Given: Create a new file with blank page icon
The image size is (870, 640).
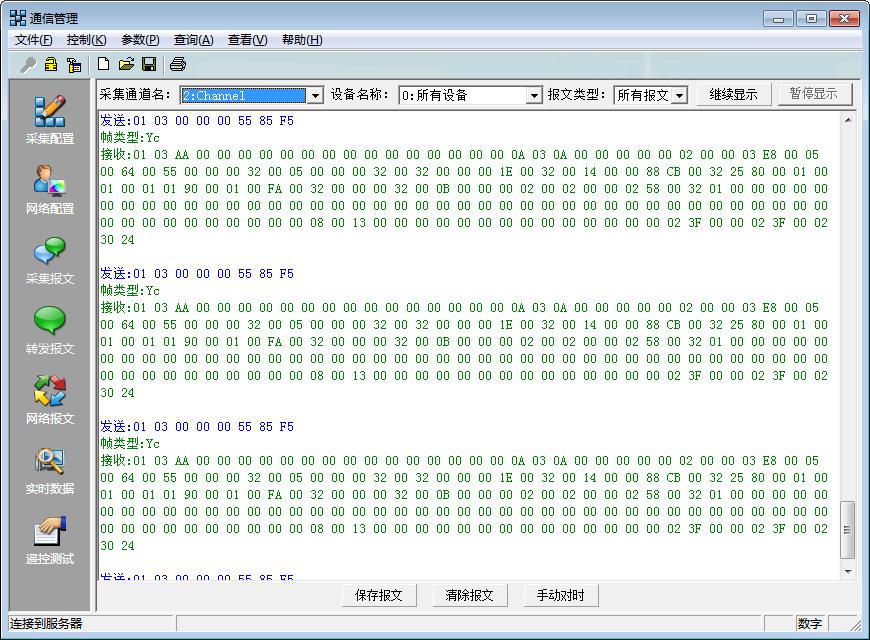Looking at the screenshot, I should pyautogui.click(x=103, y=64).
